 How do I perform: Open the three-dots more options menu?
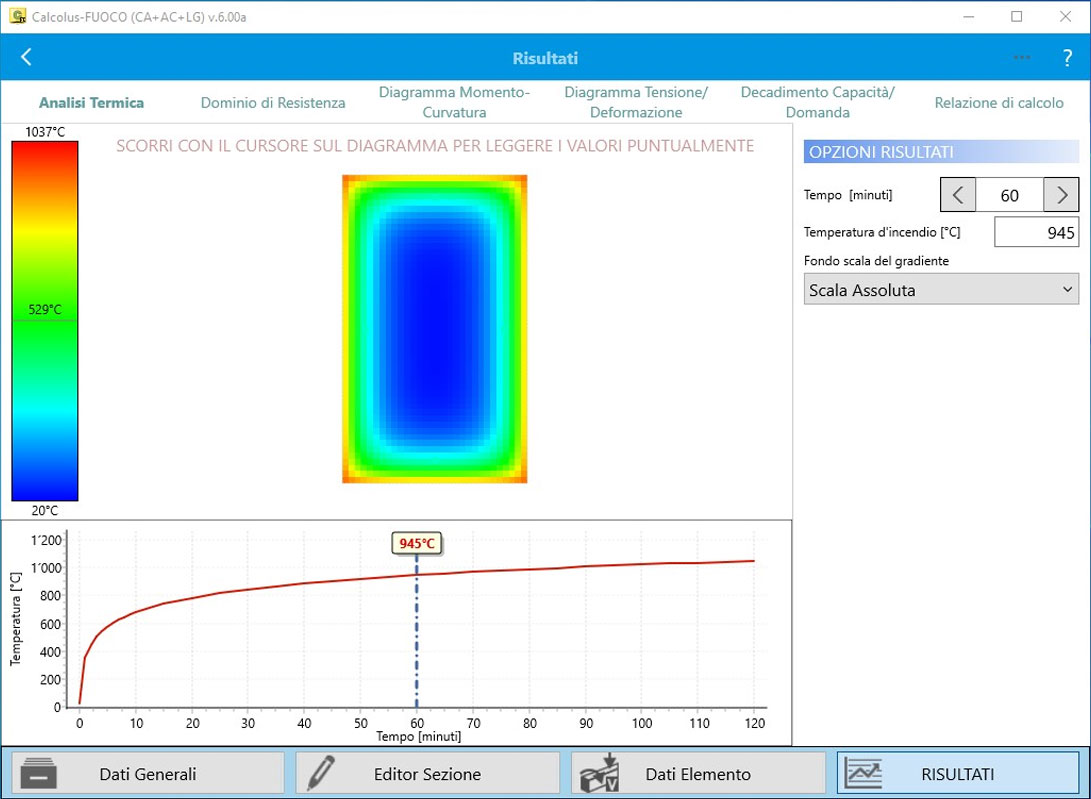click(1021, 58)
